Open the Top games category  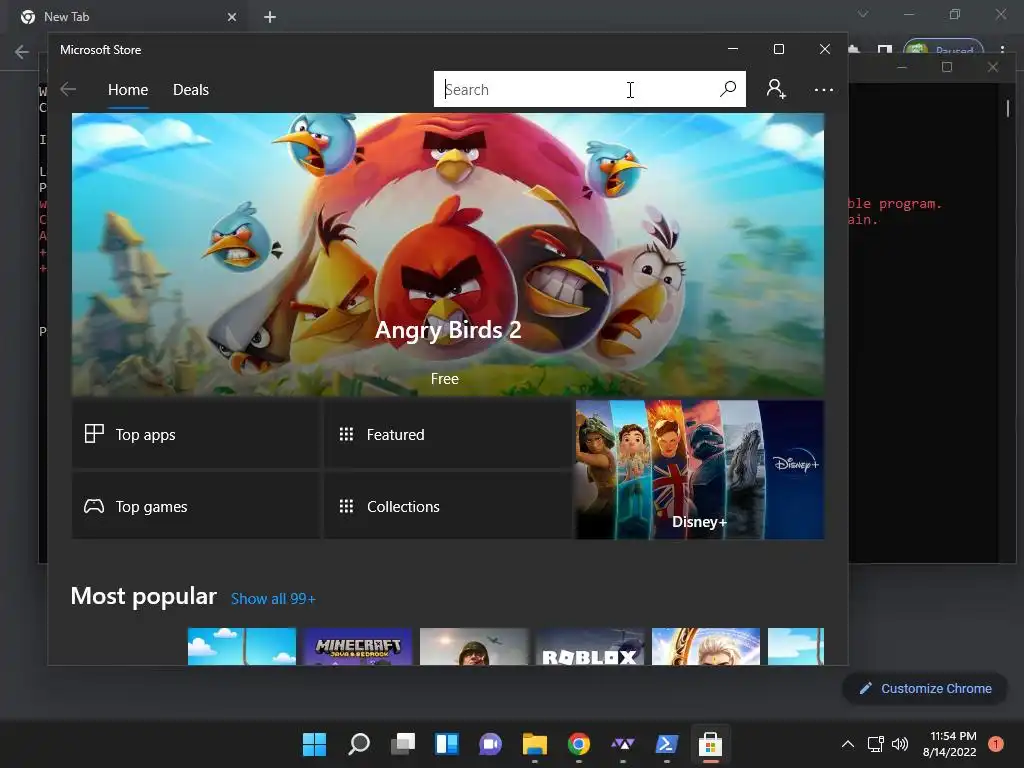196,506
